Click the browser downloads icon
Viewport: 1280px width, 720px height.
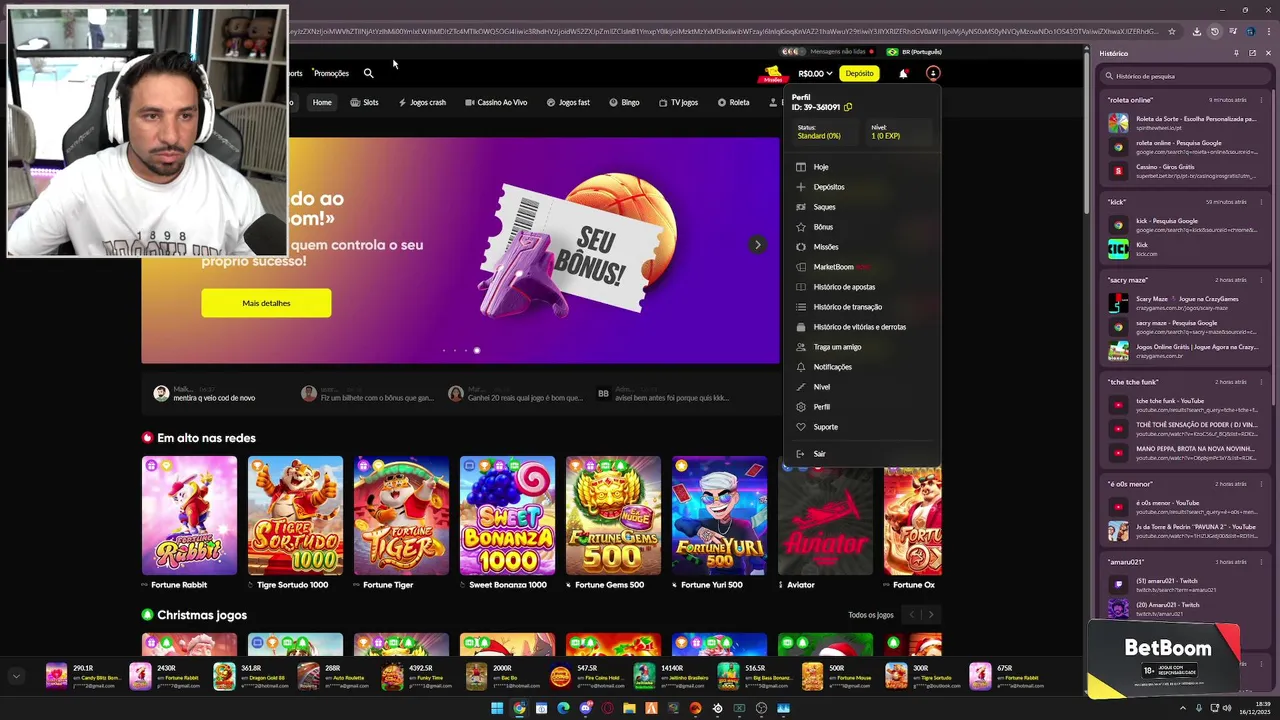click(x=1197, y=31)
